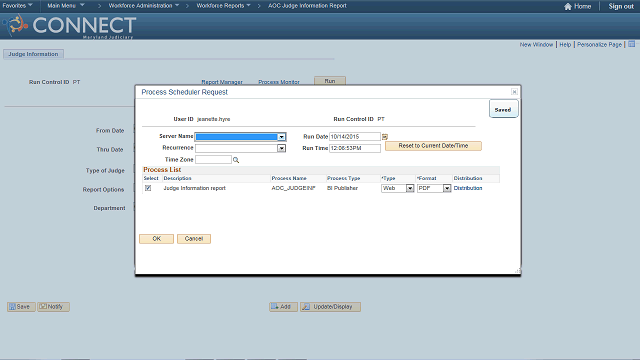Open the Type dropdown showing Web
Viewport: 640px width, 360px height.
[x=410, y=188]
